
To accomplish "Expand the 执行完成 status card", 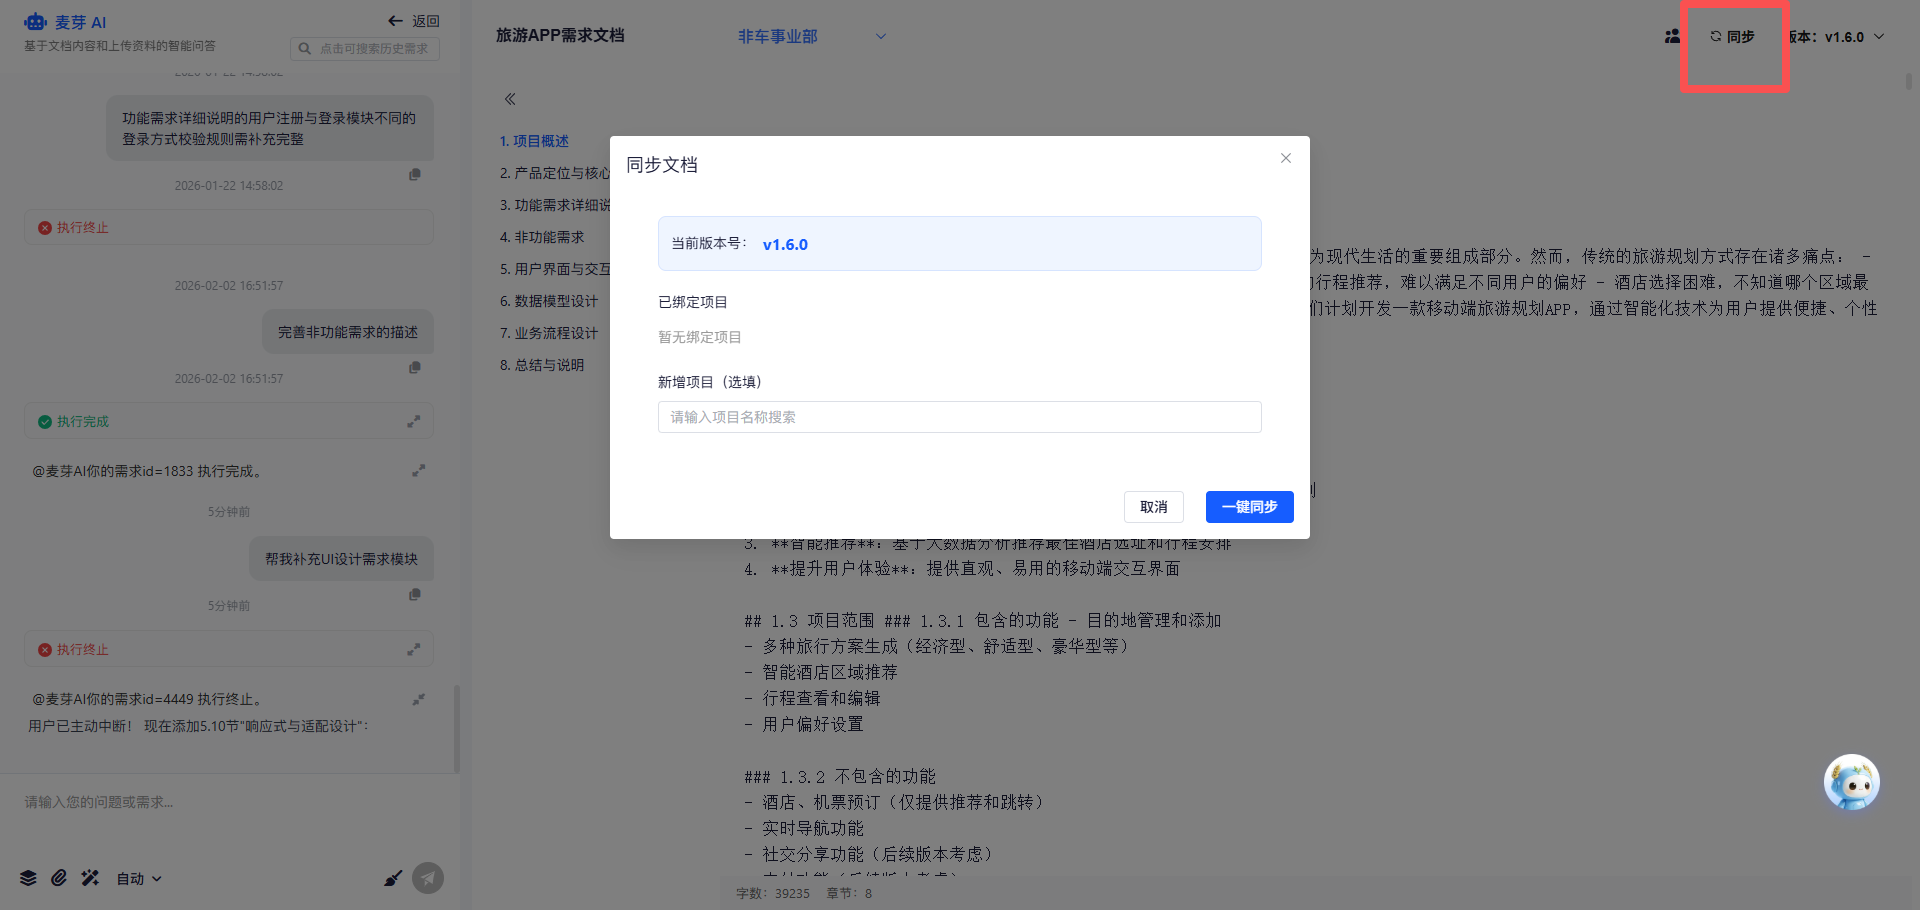I will click(413, 422).
